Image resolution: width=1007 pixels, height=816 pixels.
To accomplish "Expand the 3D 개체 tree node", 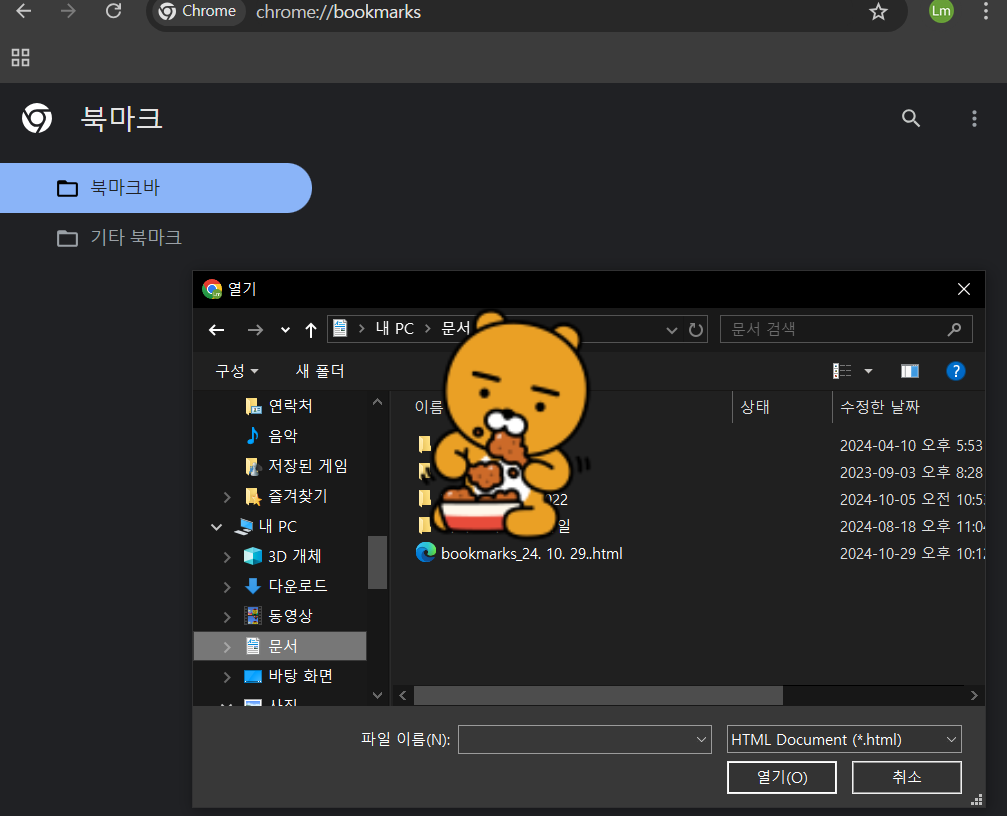I will point(226,557).
